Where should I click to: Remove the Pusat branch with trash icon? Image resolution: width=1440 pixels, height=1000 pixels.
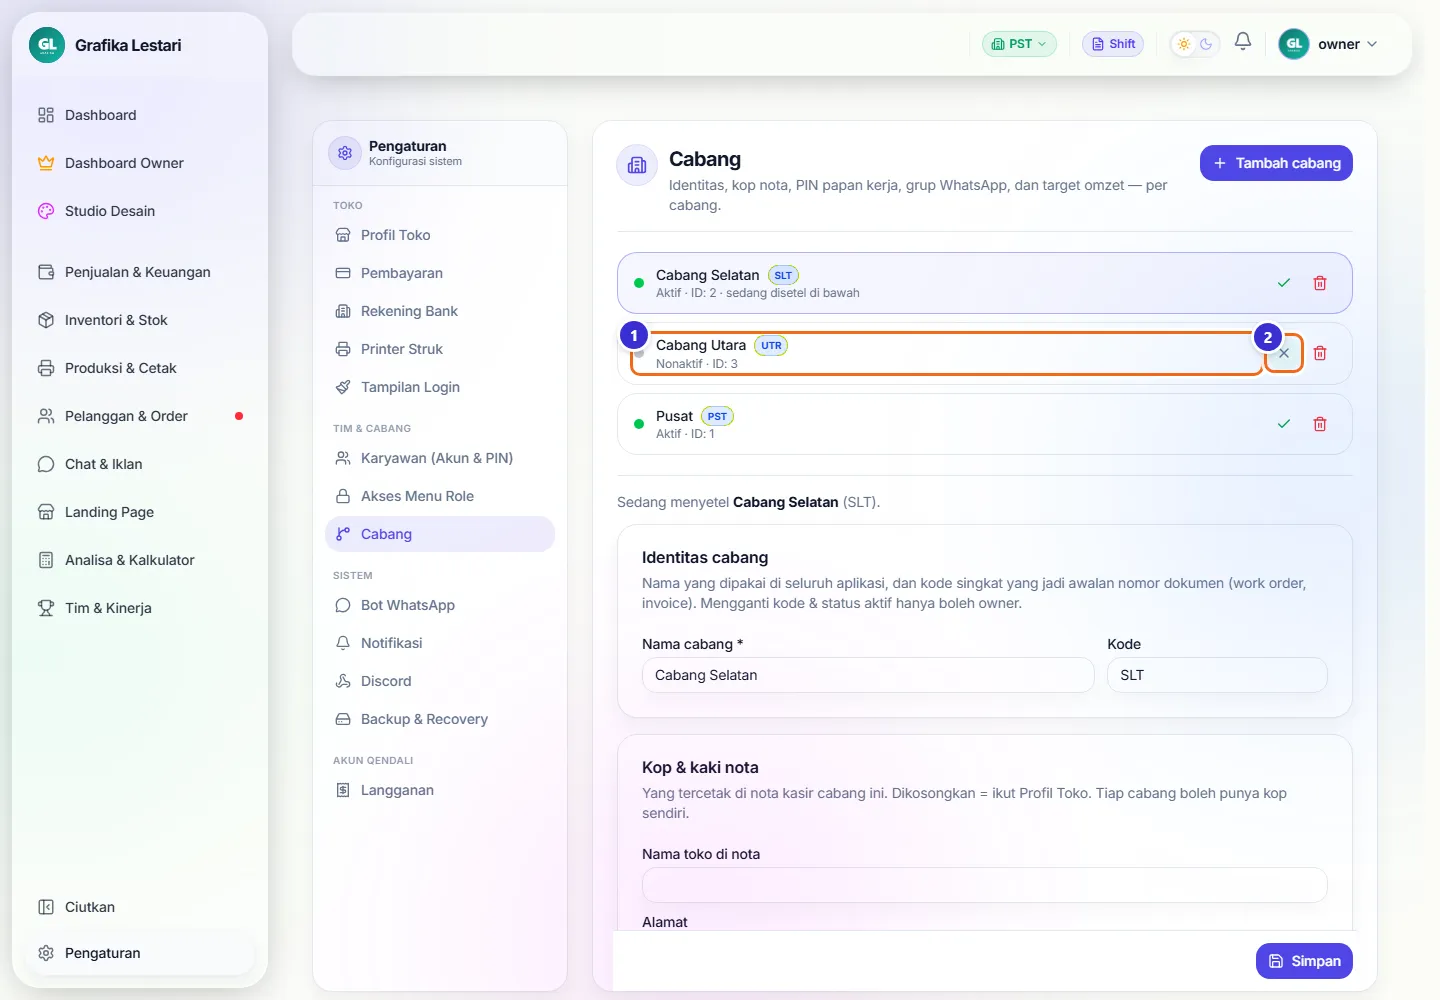[1320, 424]
